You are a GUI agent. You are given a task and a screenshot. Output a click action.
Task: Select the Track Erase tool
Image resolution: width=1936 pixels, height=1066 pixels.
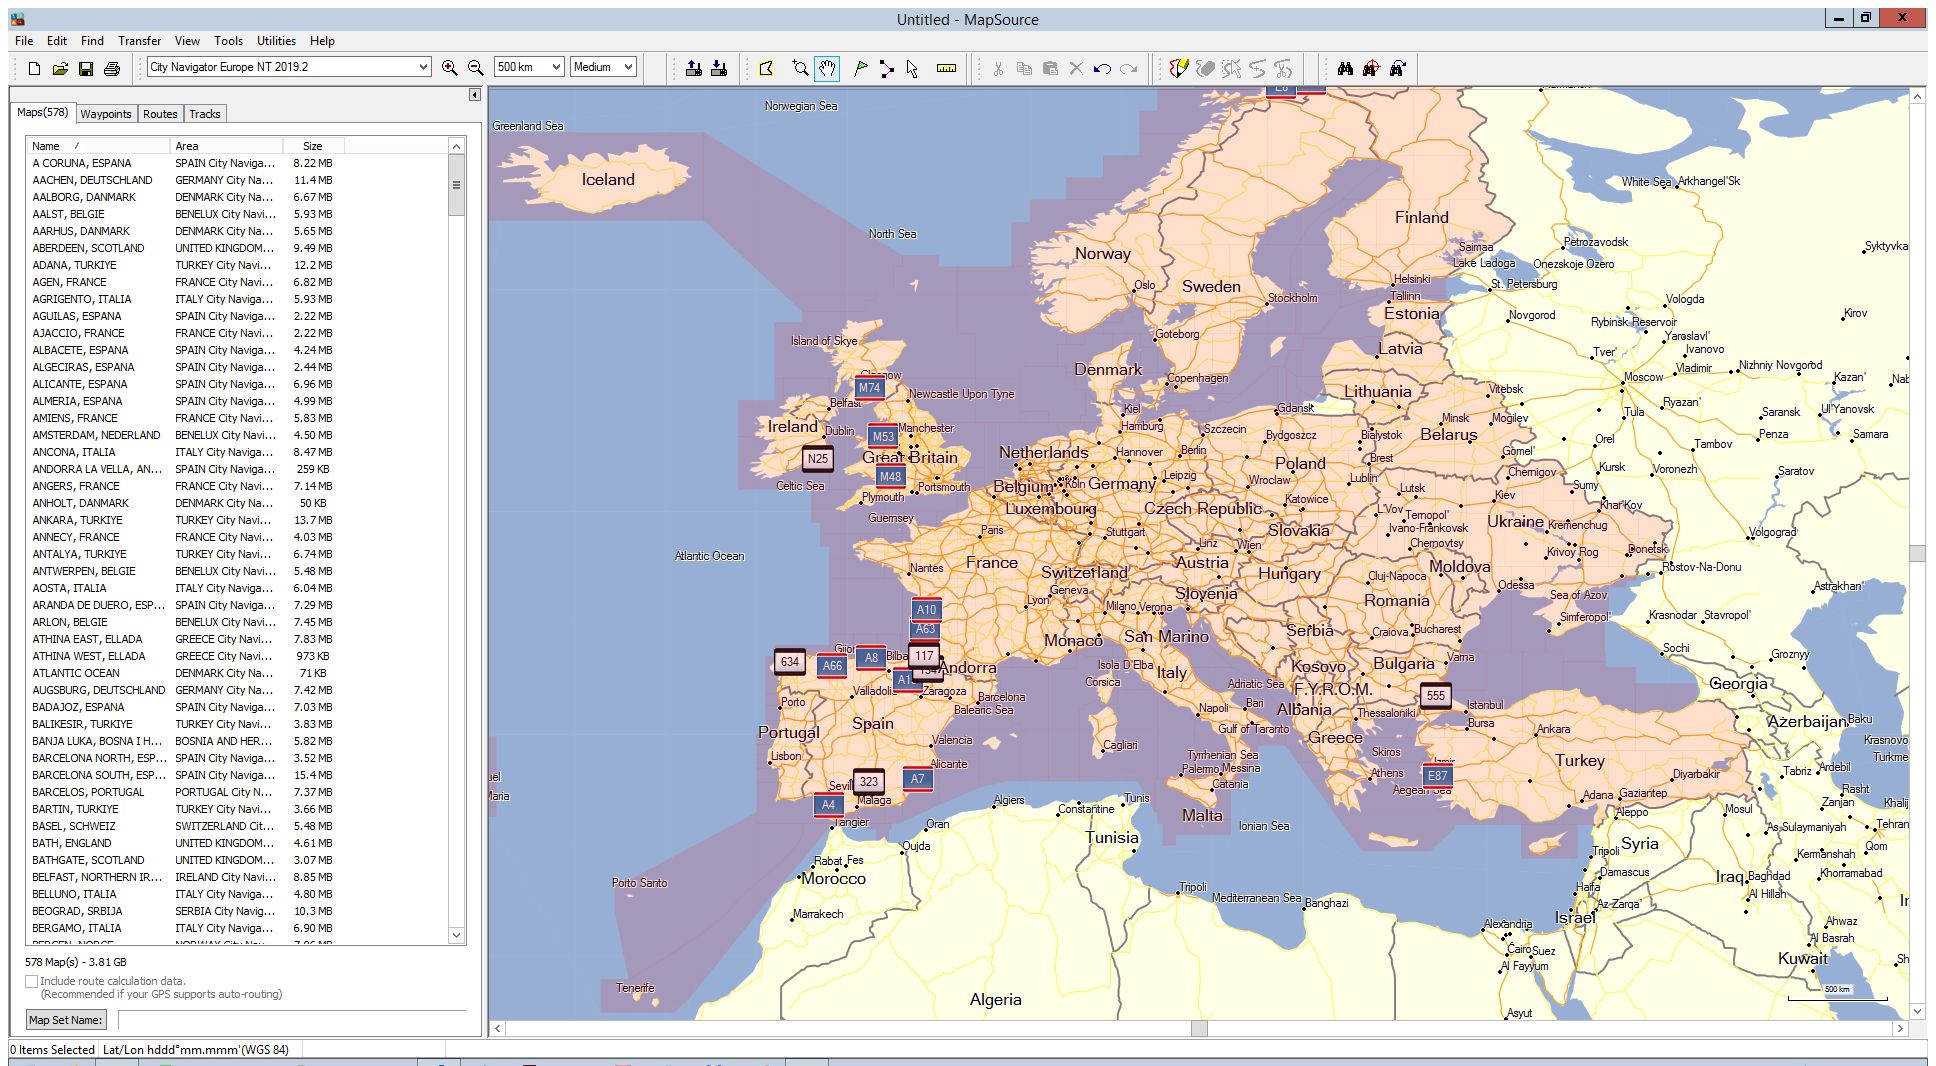click(x=1206, y=68)
